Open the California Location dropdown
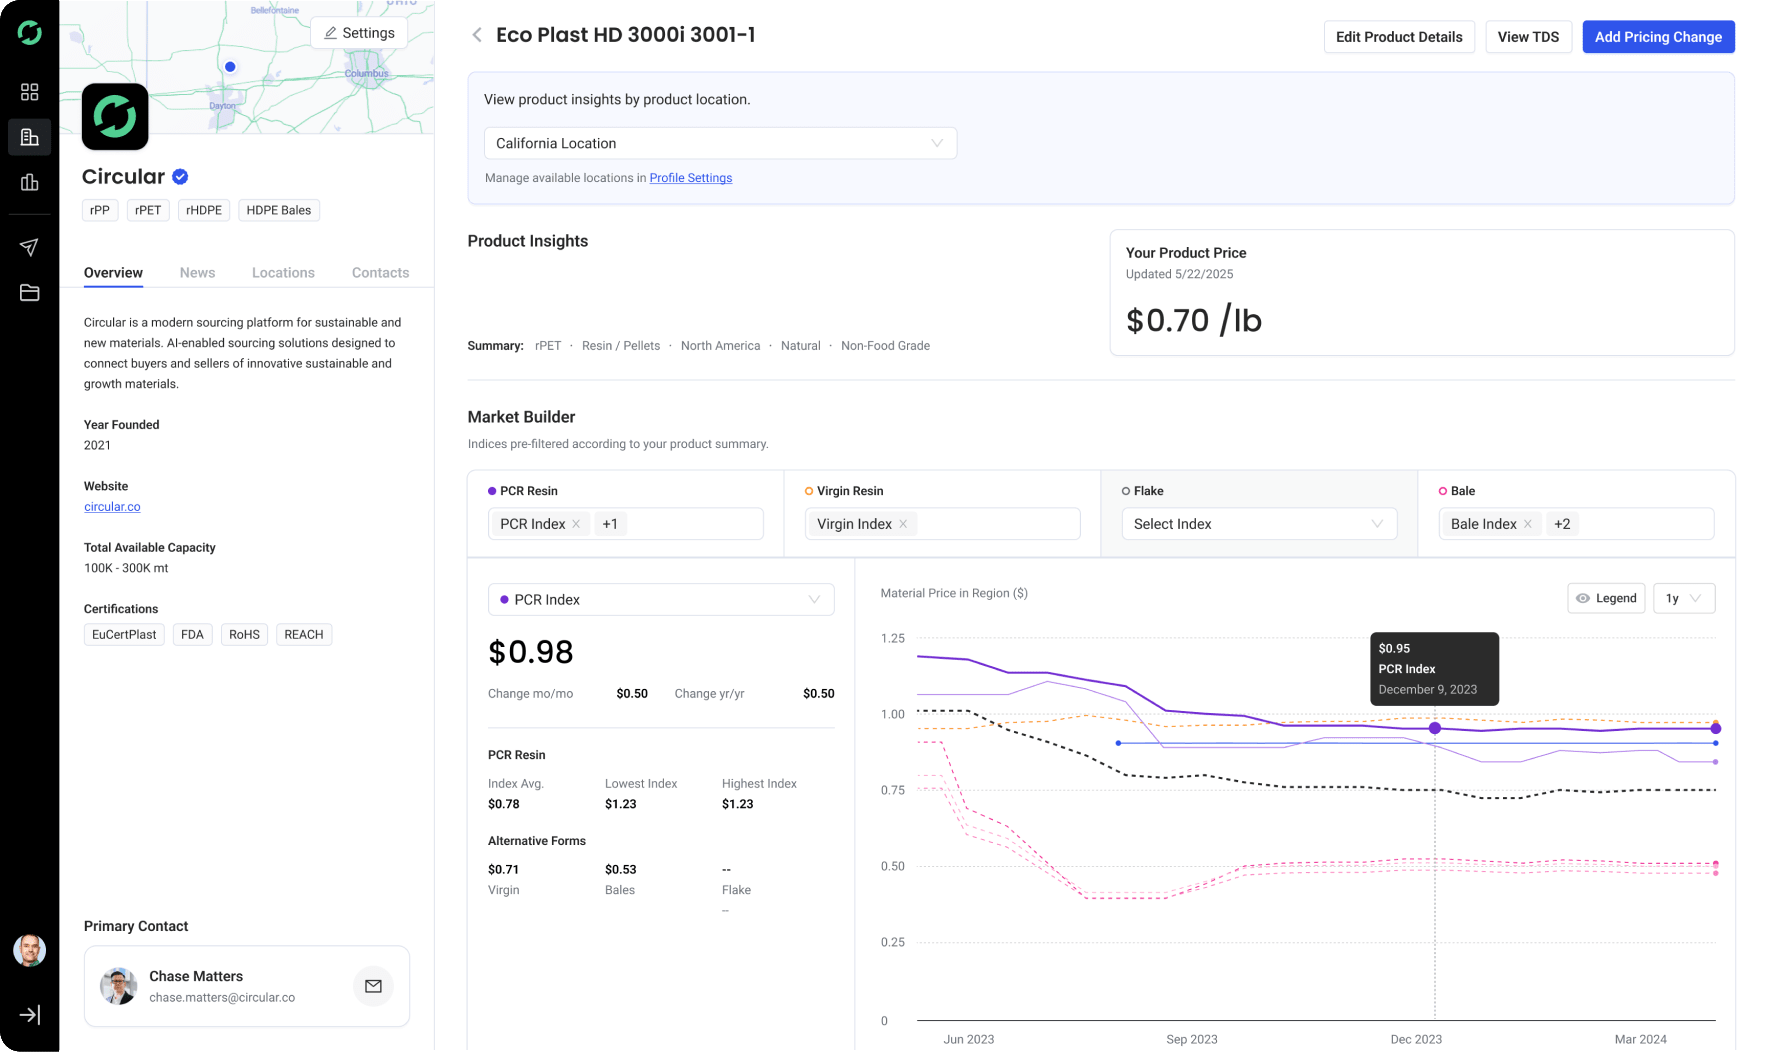Viewport: 1767px width, 1052px height. pos(720,143)
